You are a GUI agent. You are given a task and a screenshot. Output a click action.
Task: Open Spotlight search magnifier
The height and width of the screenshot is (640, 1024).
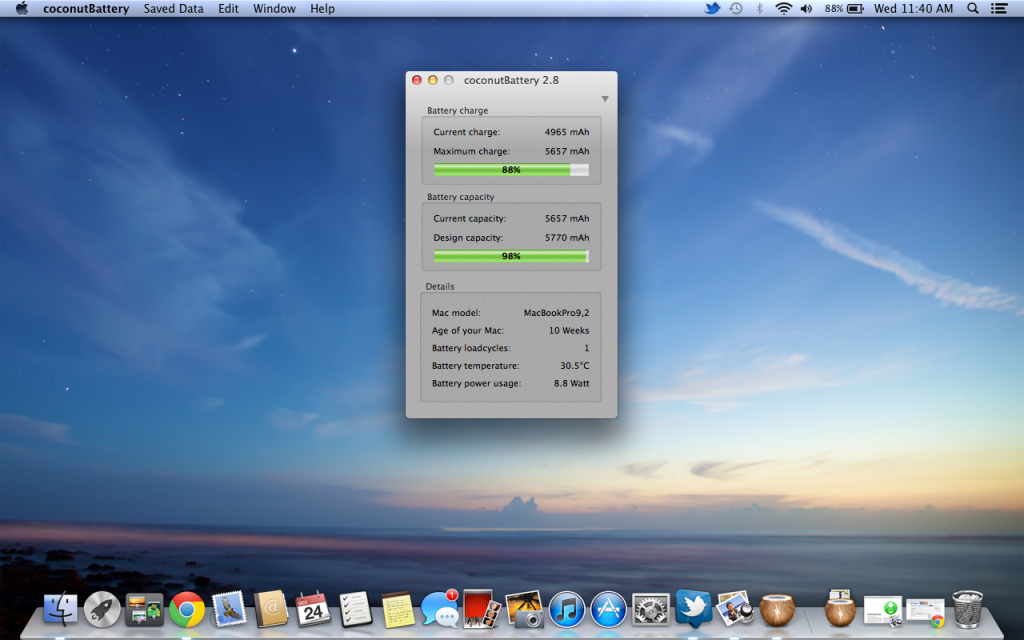[x=972, y=8]
